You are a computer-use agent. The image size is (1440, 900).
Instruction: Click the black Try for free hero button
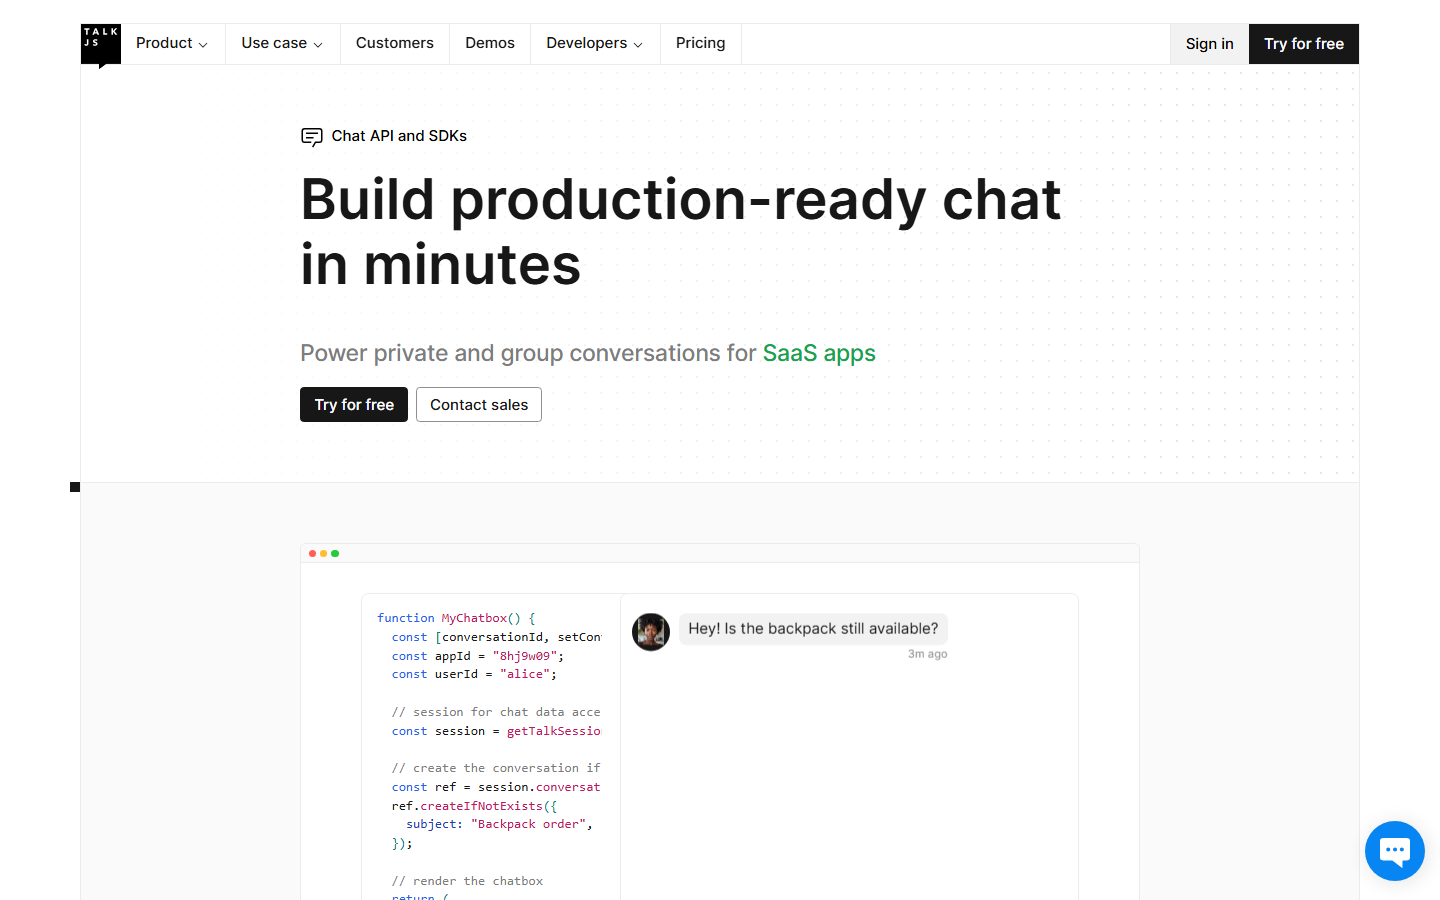pyautogui.click(x=353, y=404)
